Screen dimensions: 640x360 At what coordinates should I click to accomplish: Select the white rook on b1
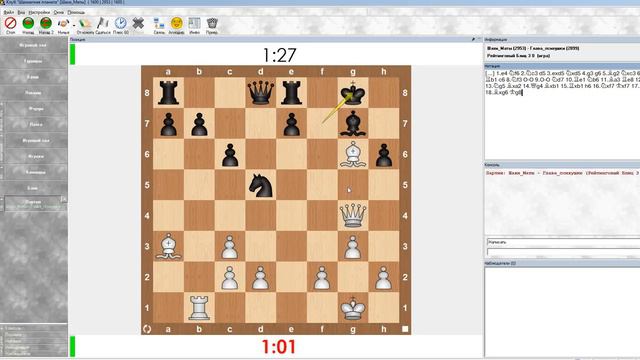[x=199, y=308]
